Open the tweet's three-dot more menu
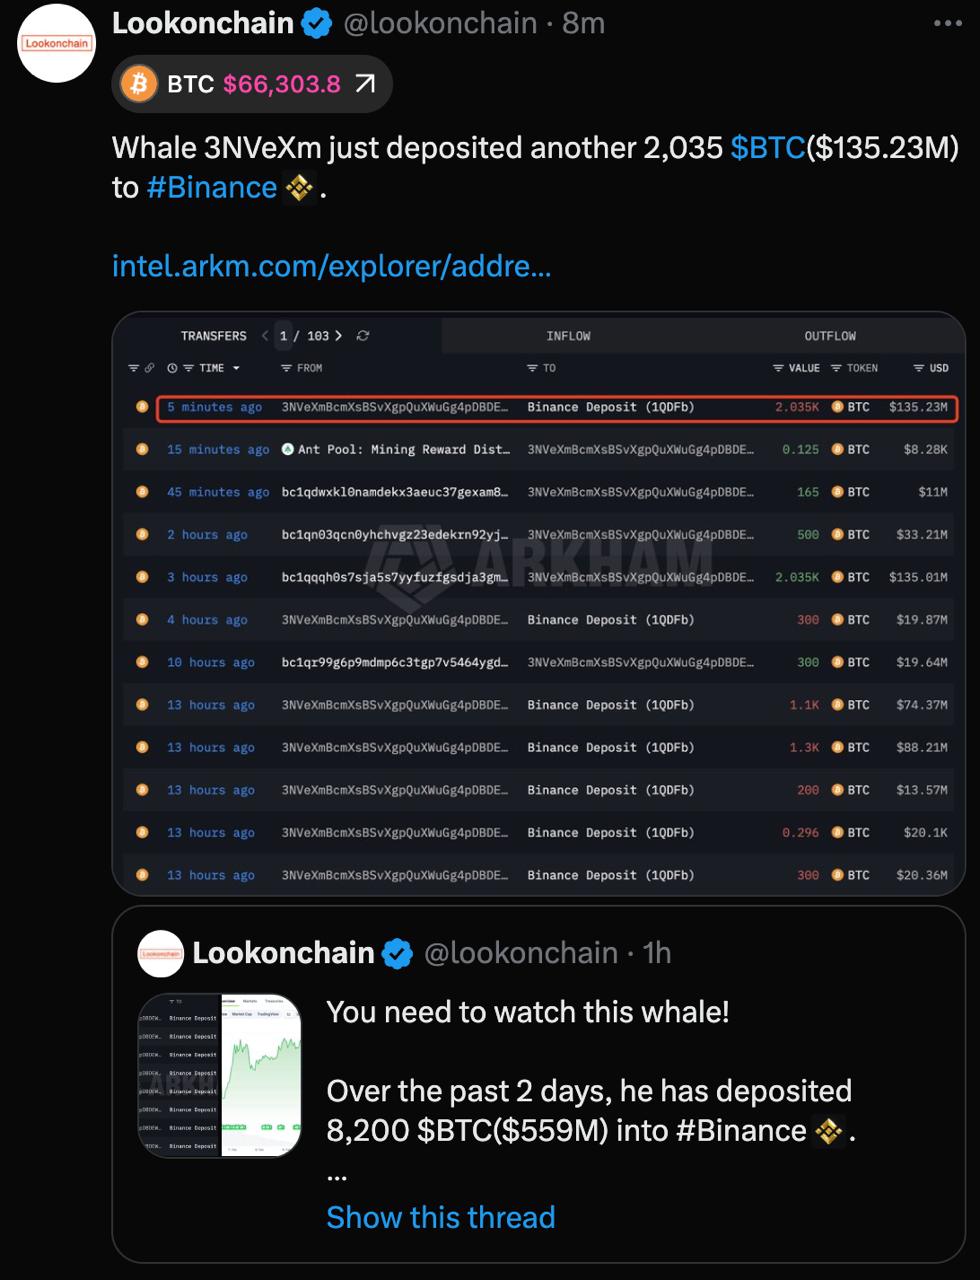980x1280 pixels. pos(946,23)
